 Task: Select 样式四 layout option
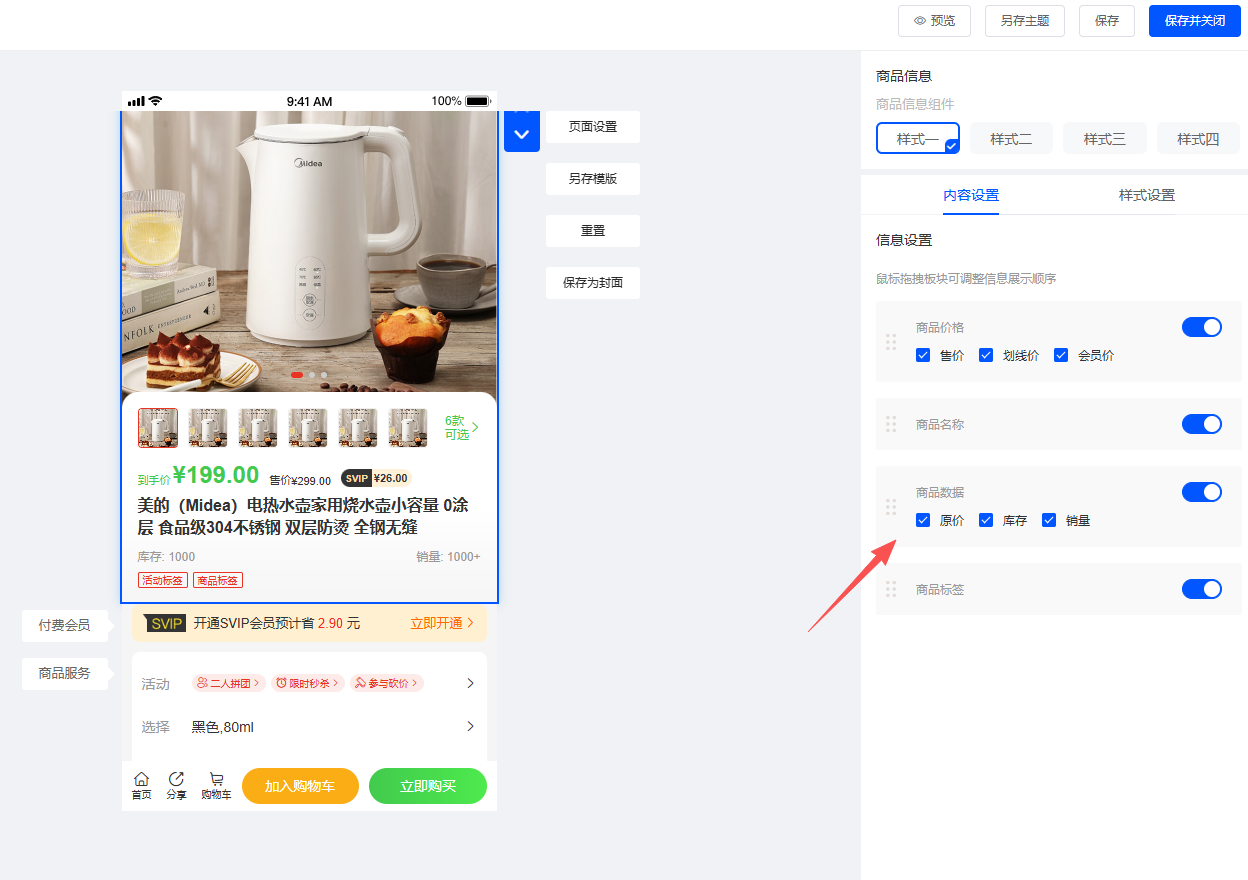click(1198, 139)
